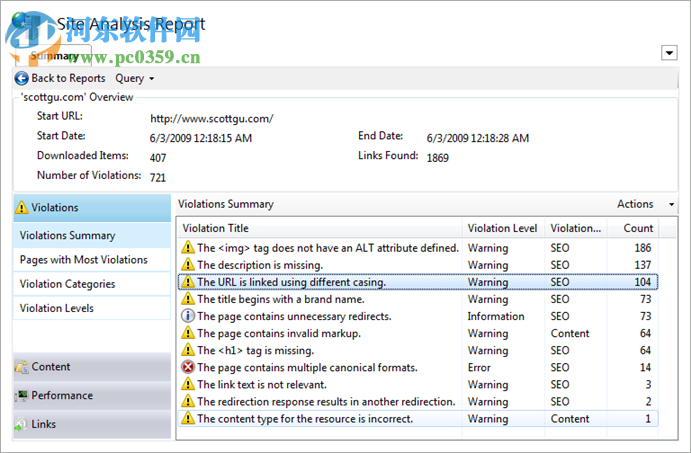Click warning icon for missing ALT attribute row
Viewport: 691px width, 453px height.
pos(188,248)
